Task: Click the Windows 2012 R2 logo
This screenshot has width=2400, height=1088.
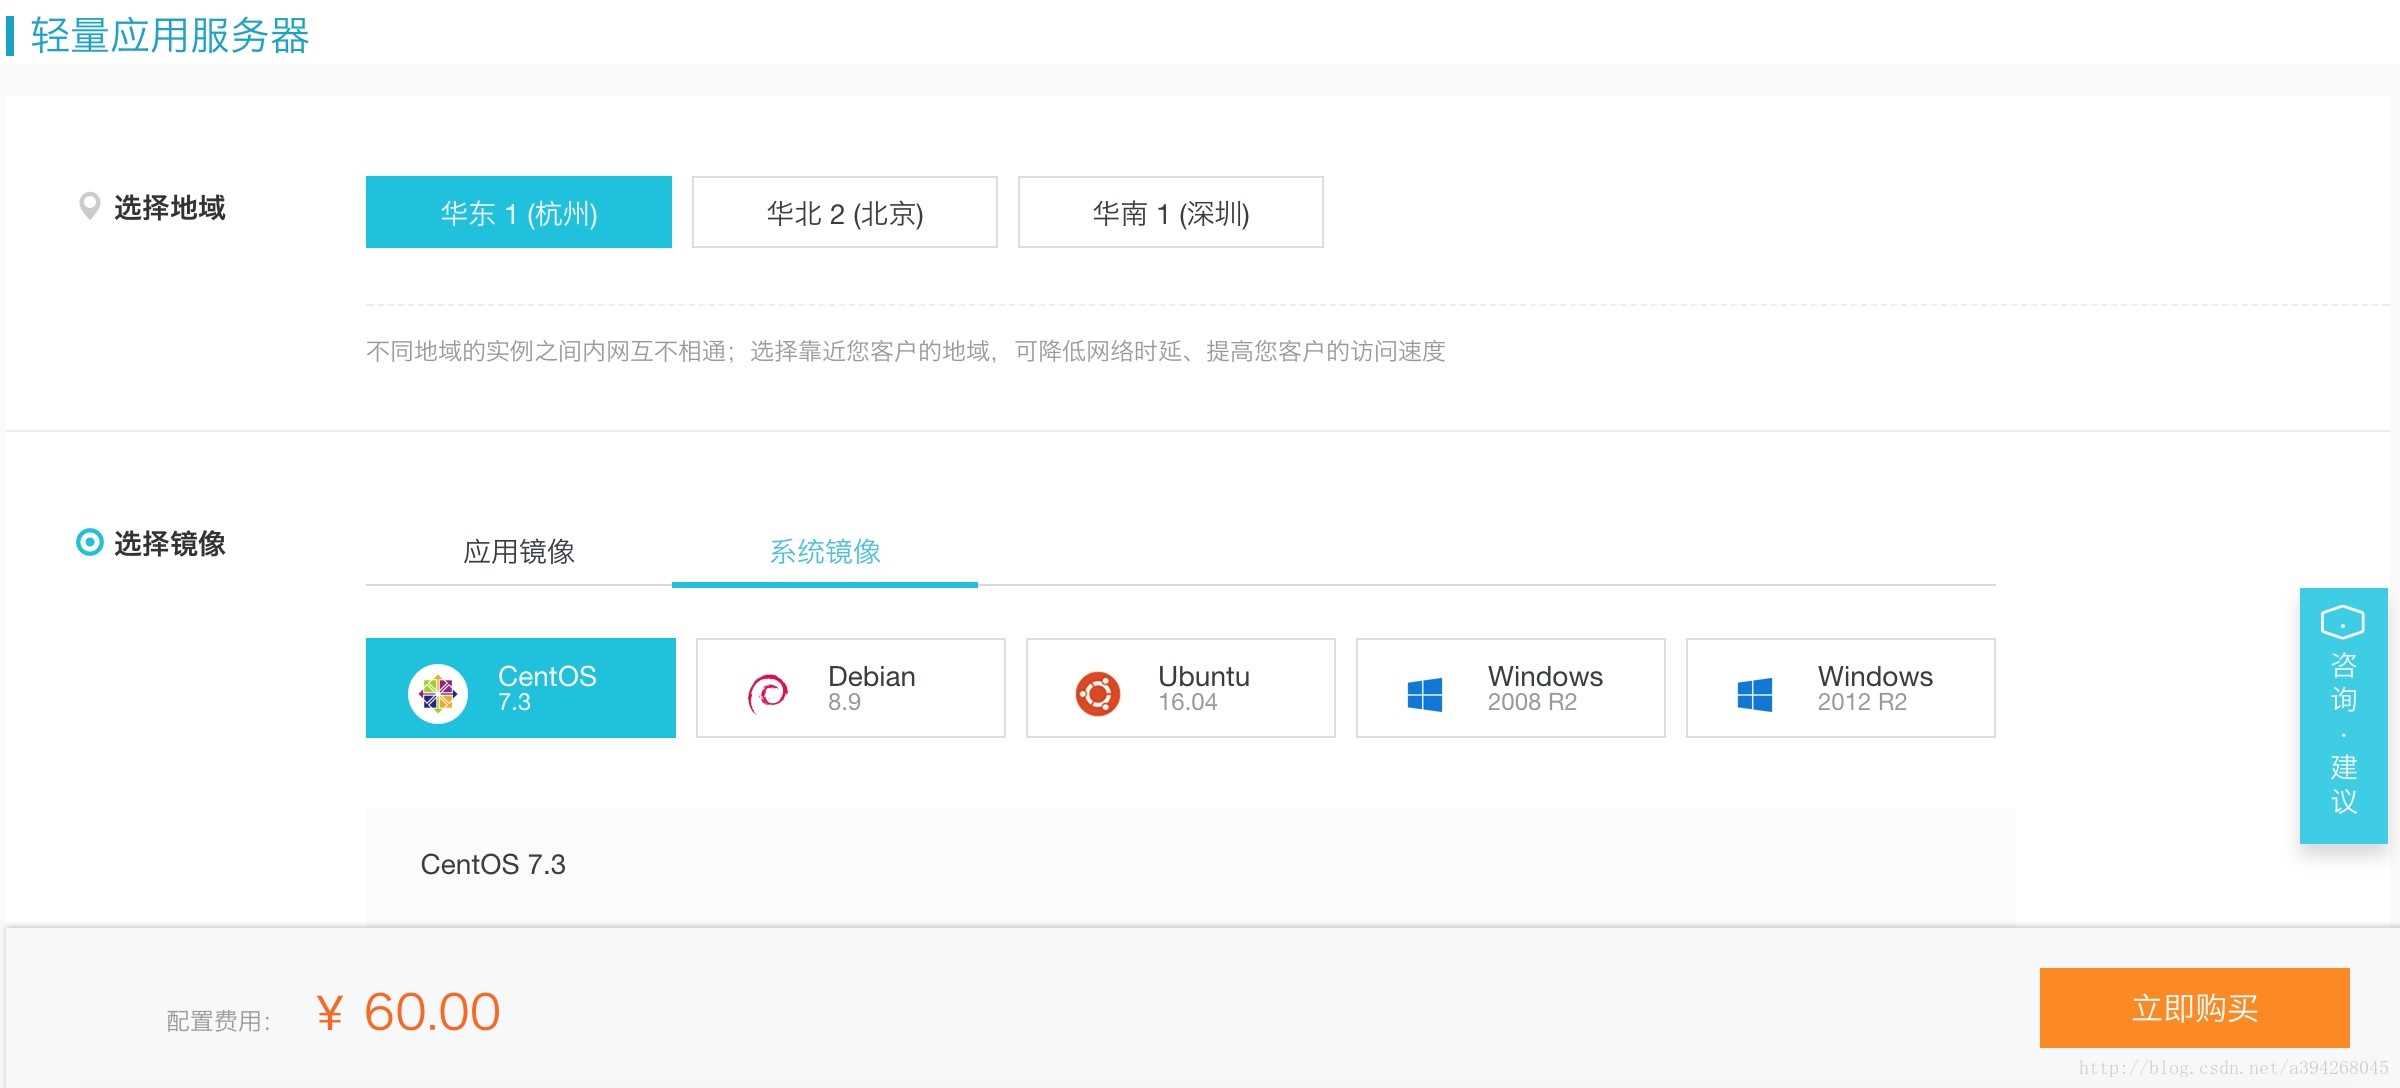Action: tap(1754, 694)
